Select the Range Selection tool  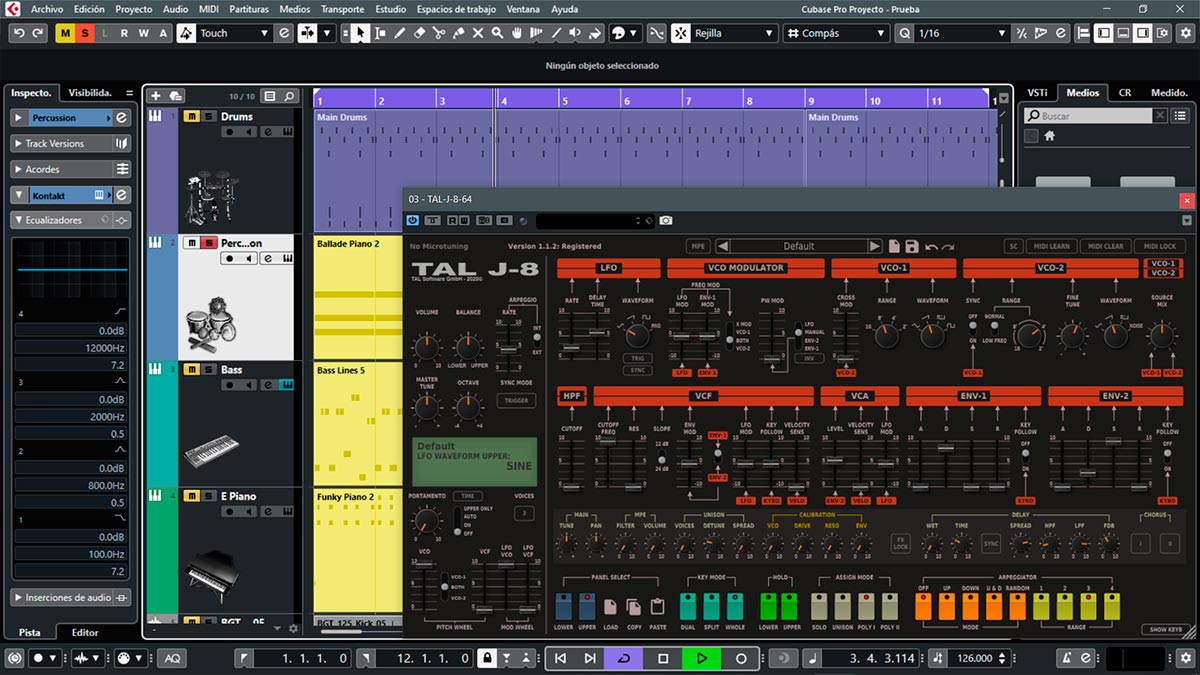click(380, 33)
